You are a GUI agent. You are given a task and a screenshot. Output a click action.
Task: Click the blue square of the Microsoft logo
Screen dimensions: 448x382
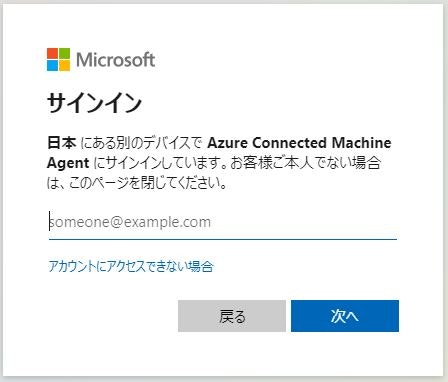point(52,66)
